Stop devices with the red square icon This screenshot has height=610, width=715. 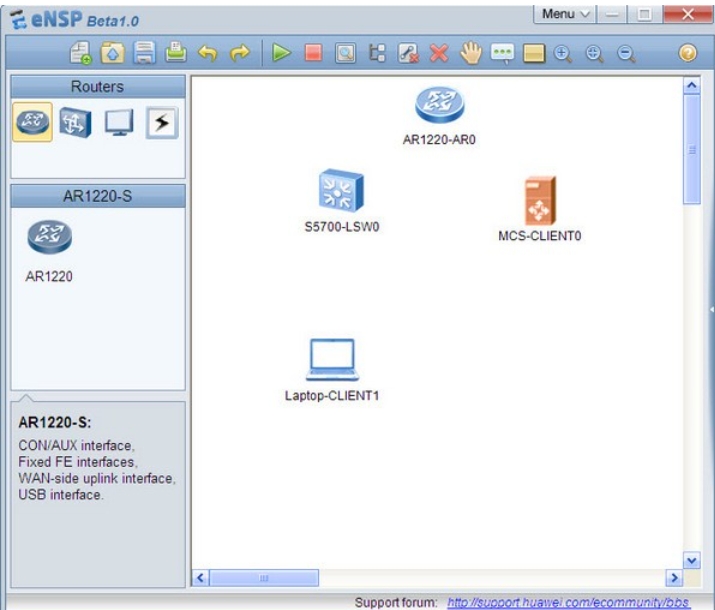click(x=313, y=52)
